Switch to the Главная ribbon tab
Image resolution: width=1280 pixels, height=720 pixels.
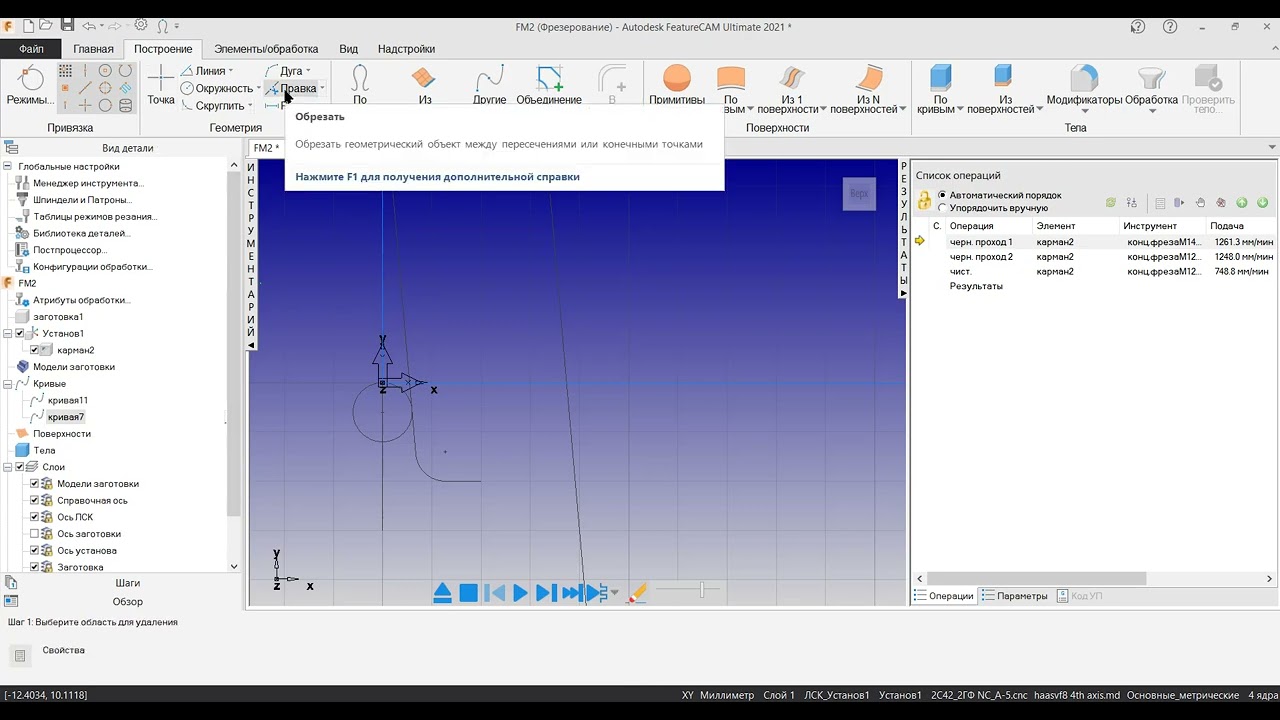coord(93,49)
